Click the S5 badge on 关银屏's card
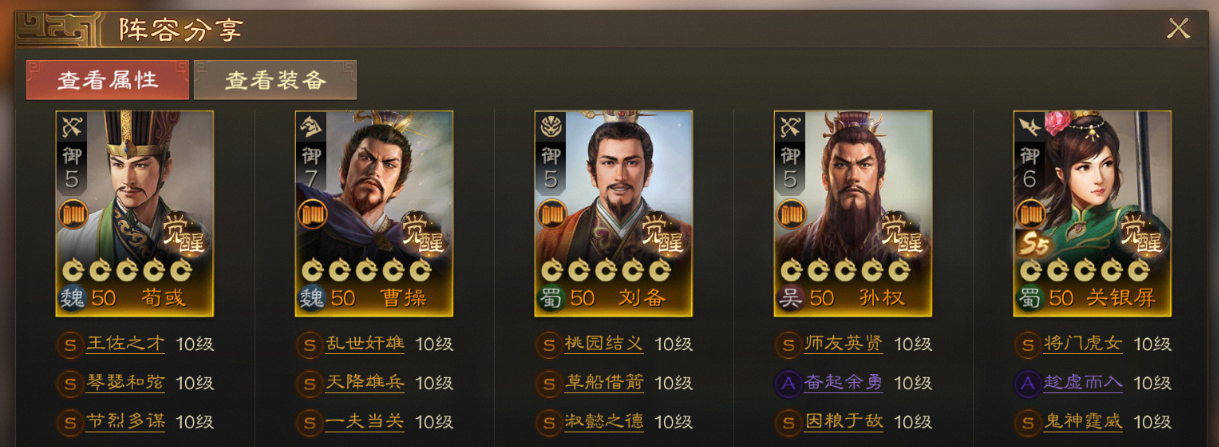Screen dimensions: 1219x447 point(1035,246)
